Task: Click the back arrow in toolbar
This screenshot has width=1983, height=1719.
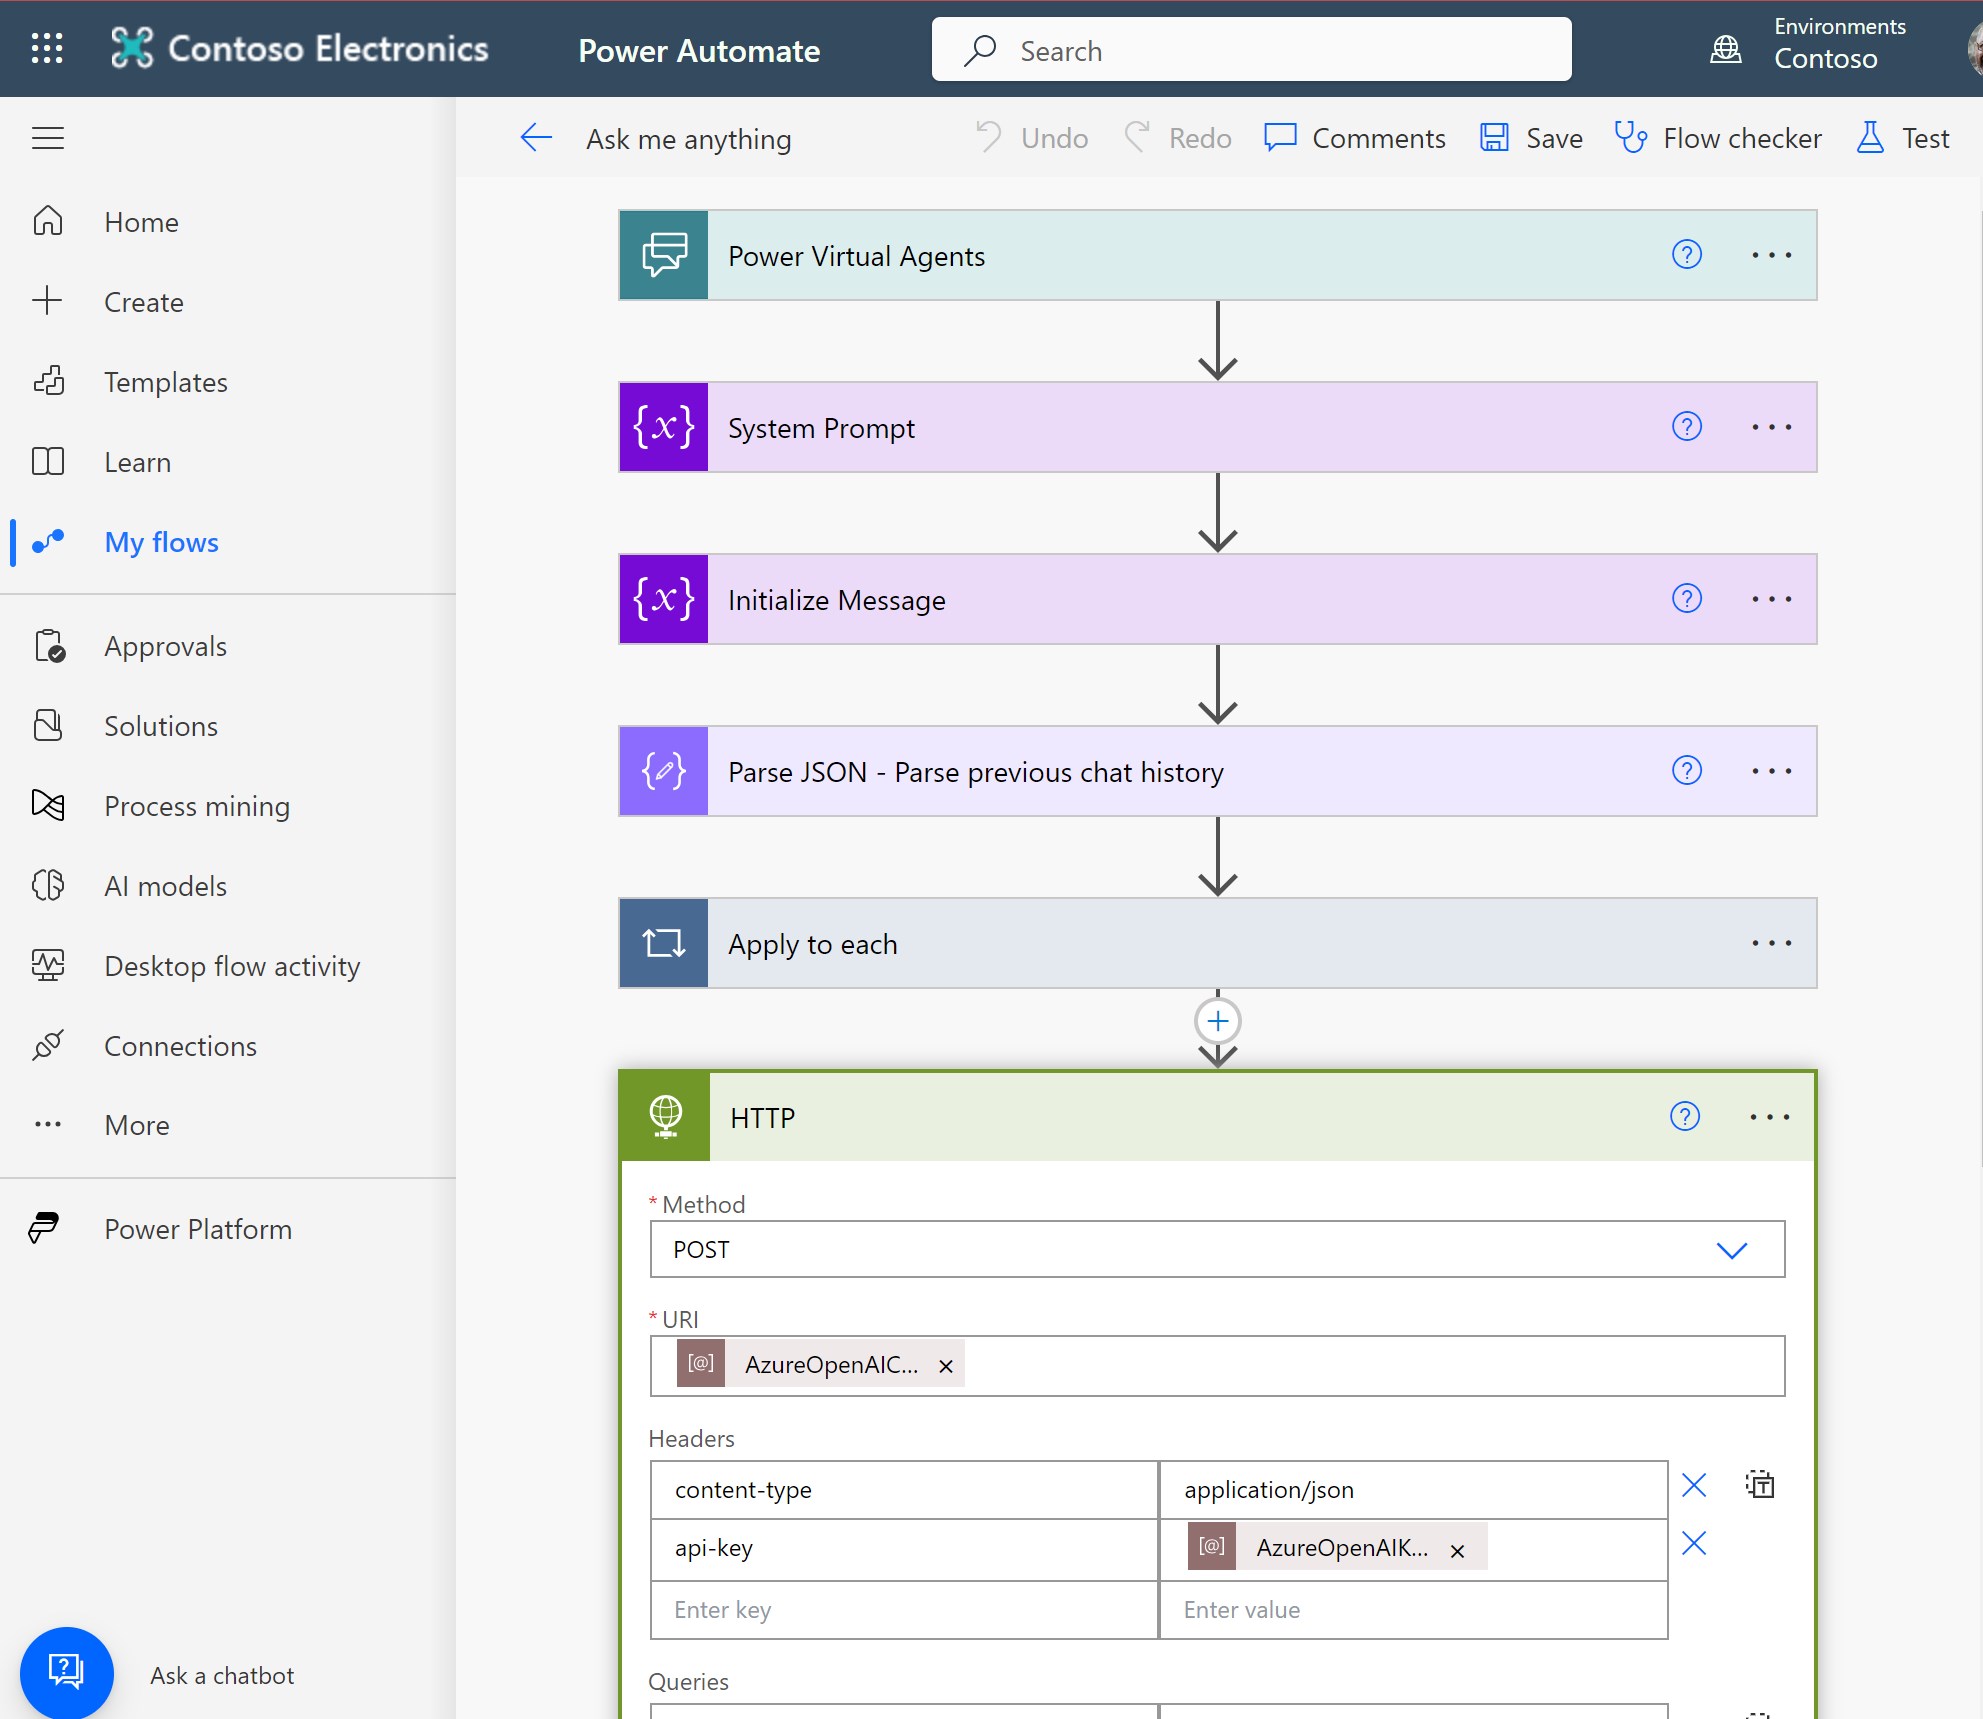Action: pos(536,138)
